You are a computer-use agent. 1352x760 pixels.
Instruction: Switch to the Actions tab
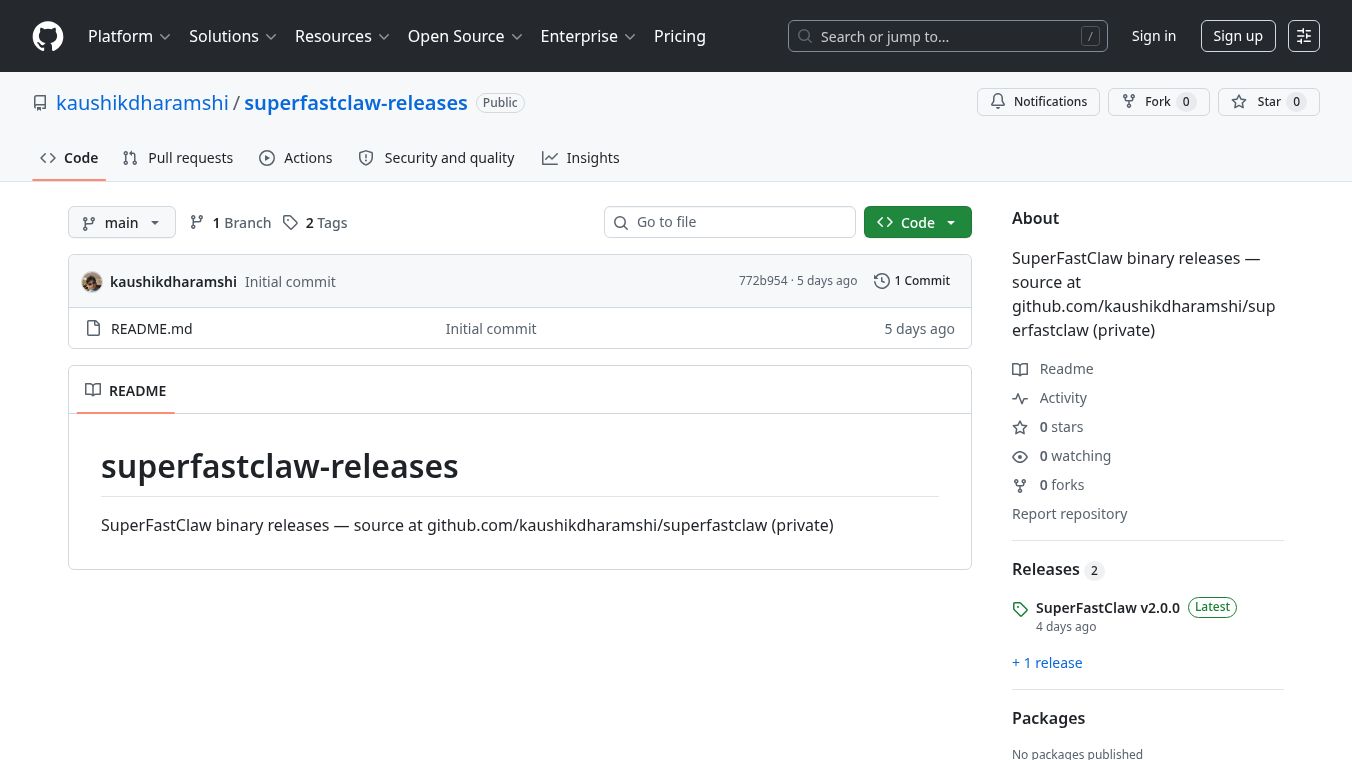[x=295, y=158]
